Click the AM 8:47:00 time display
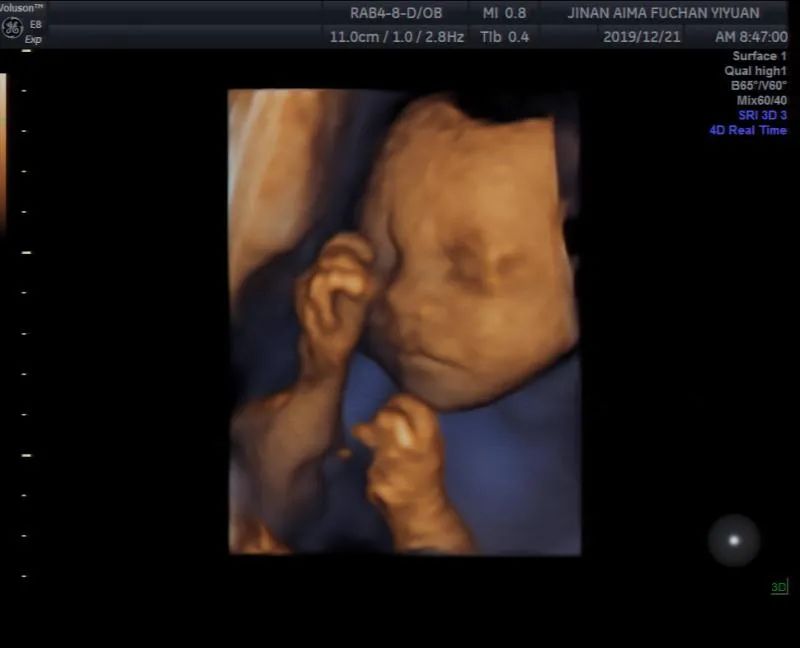 [x=750, y=37]
